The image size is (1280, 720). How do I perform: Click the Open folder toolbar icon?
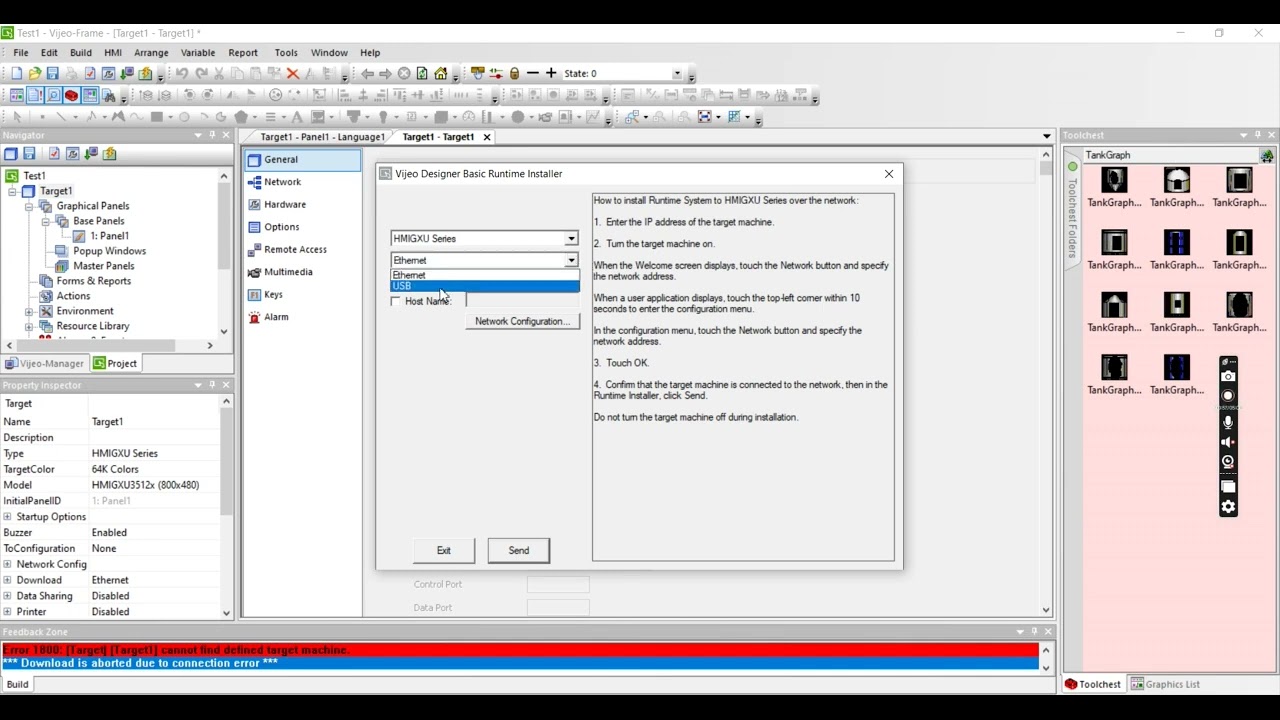coord(35,73)
